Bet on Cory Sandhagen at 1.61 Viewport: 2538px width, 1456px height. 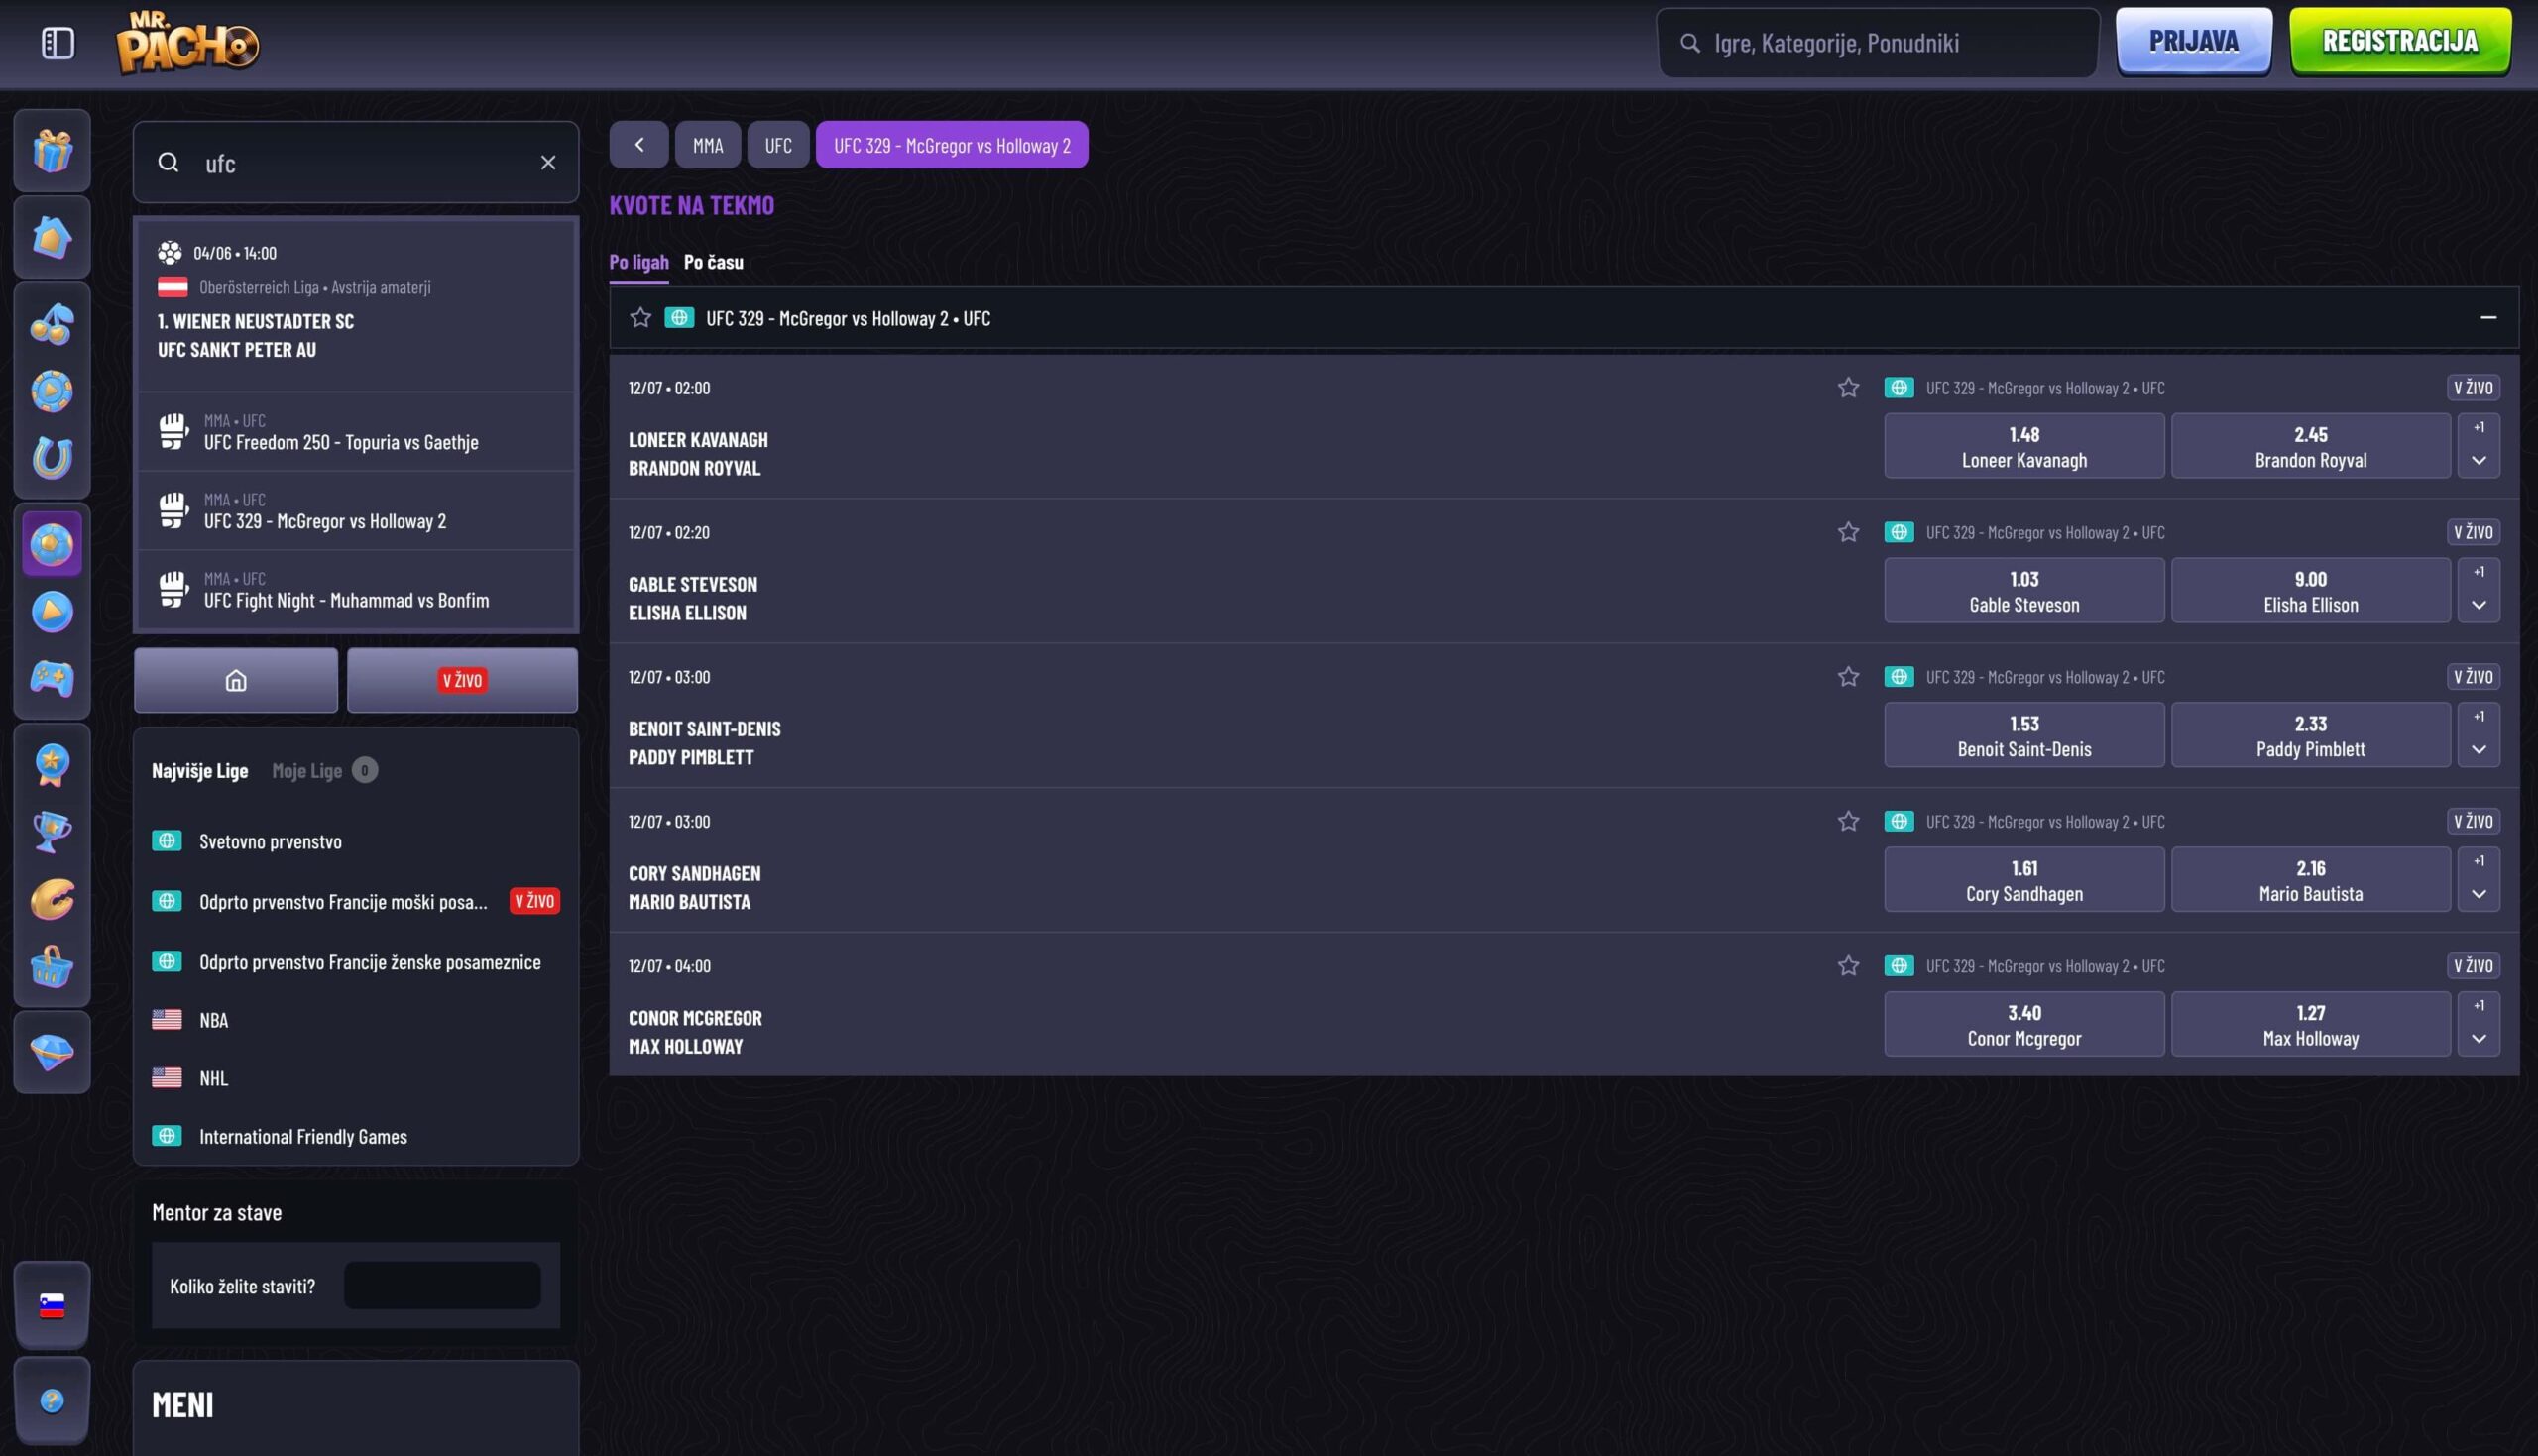2024,879
